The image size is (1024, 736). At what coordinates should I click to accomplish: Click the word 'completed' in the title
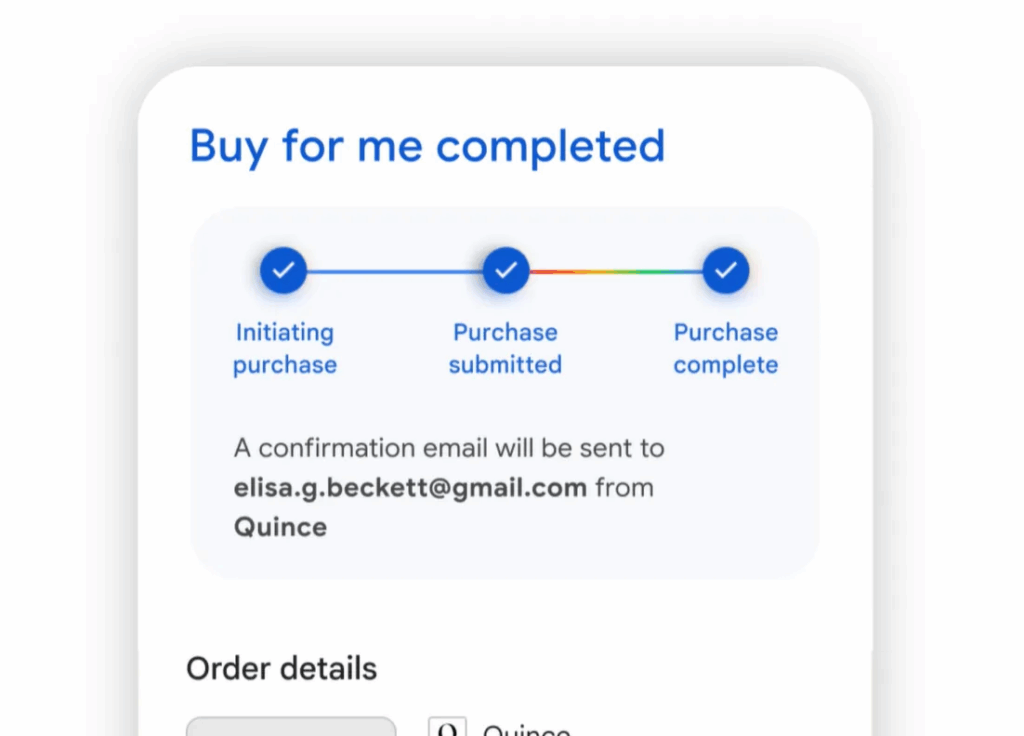tap(551, 146)
